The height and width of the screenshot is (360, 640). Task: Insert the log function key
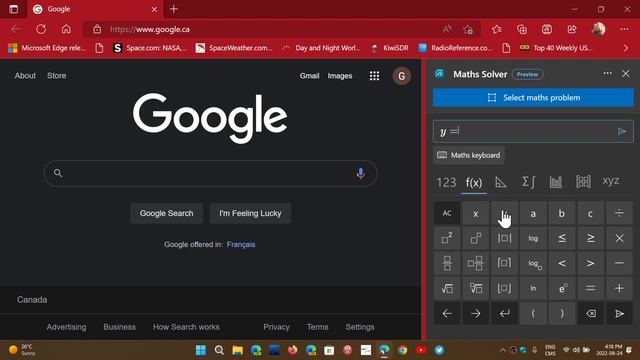[x=533, y=238]
